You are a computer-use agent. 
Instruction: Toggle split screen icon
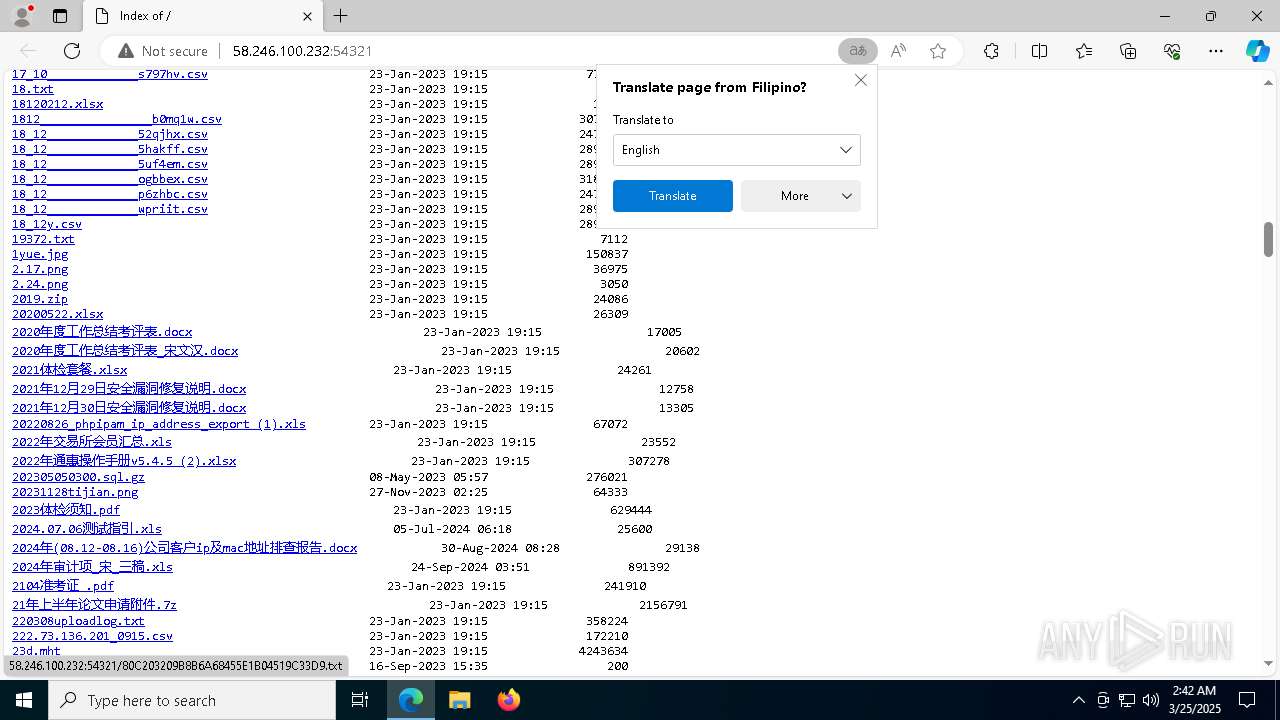pyautogui.click(x=1039, y=51)
